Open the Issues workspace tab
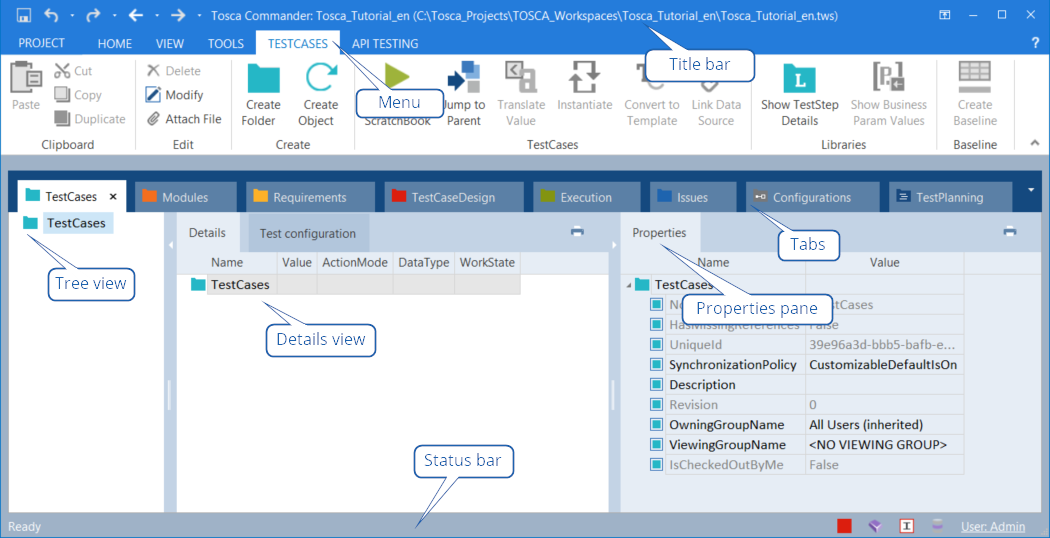The image size is (1050, 538). click(692, 197)
